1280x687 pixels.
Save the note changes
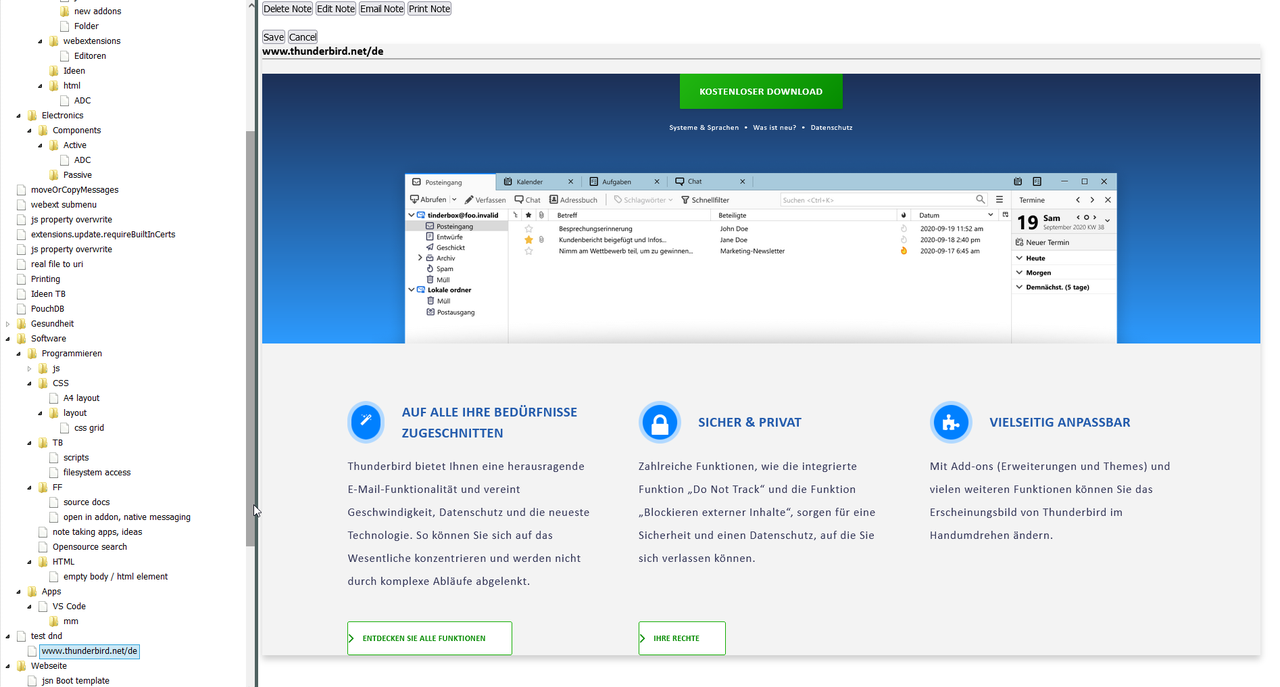pyautogui.click(x=274, y=37)
